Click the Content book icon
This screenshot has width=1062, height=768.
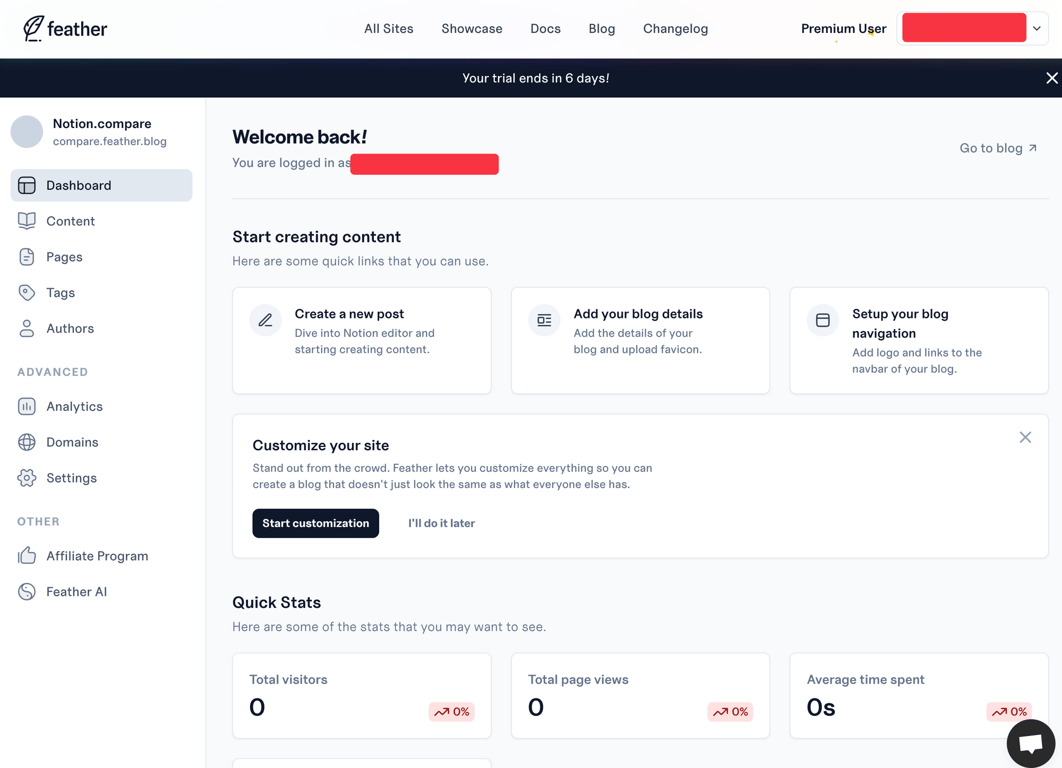click(26, 221)
